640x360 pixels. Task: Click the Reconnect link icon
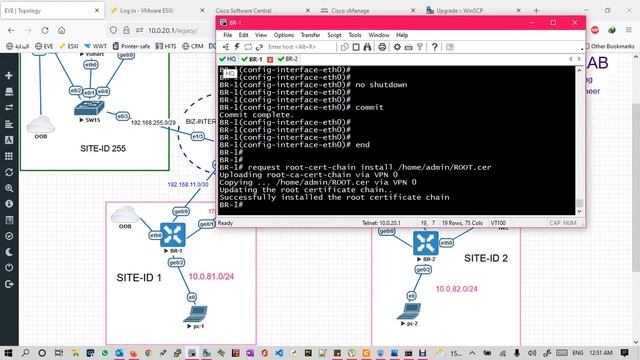tap(259, 47)
